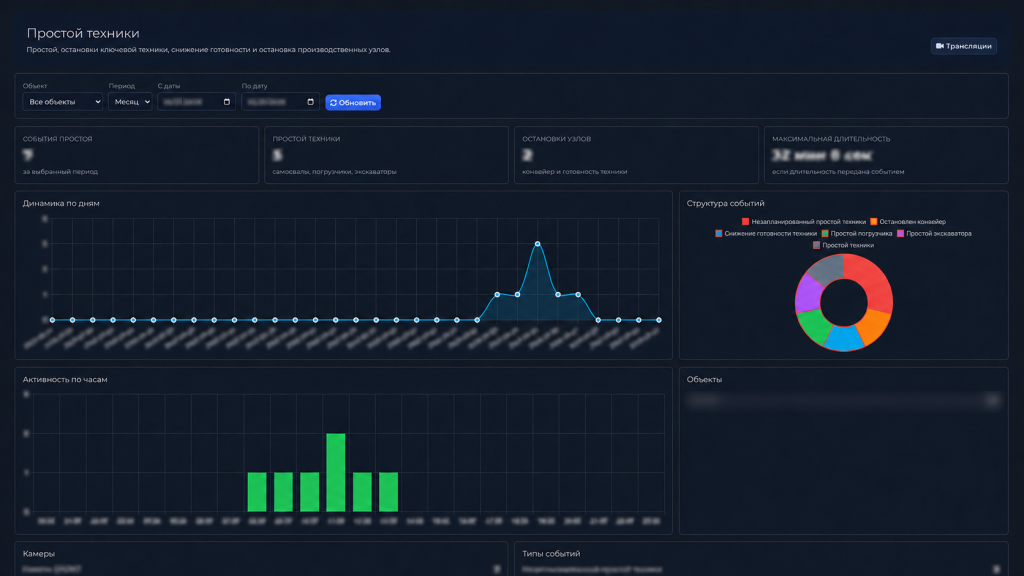Screen dimensions: 1024x576
Task: Click the Обновить refresh button
Action: coord(353,103)
